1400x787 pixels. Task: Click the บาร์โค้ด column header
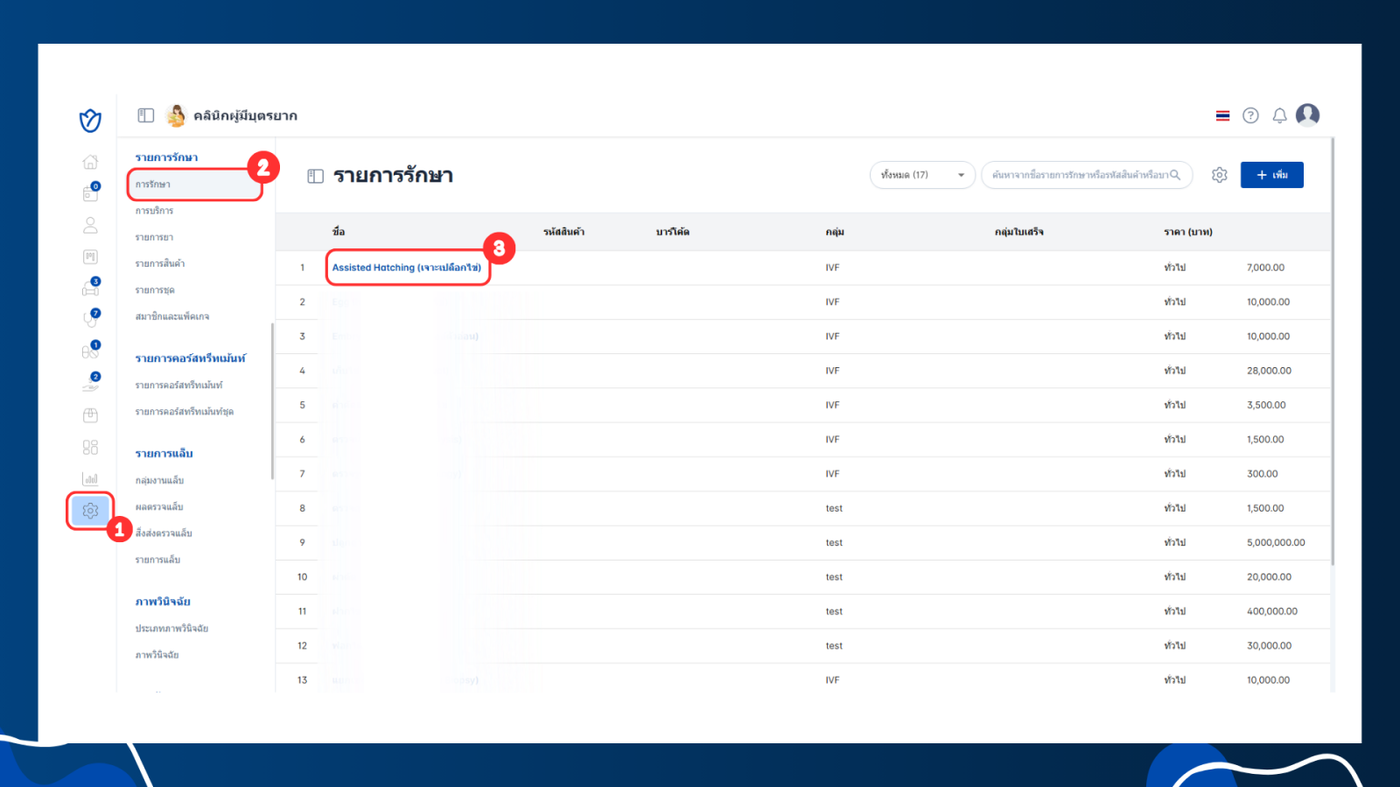tap(673, 232)
